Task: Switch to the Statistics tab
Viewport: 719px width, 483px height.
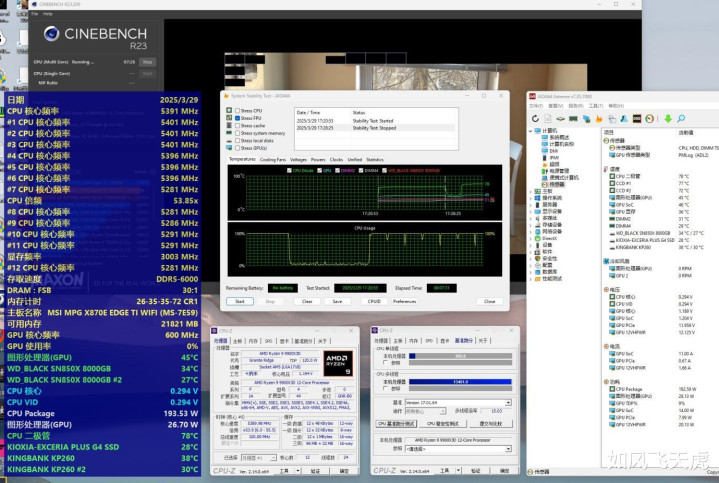Action: coord(375,159)
